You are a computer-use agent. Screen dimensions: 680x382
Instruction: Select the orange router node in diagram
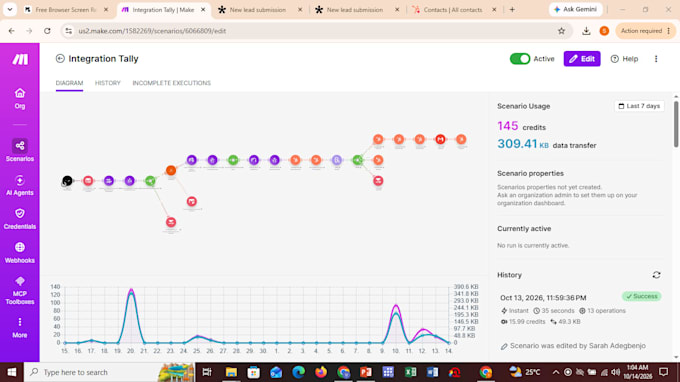[x=171, y=170]
